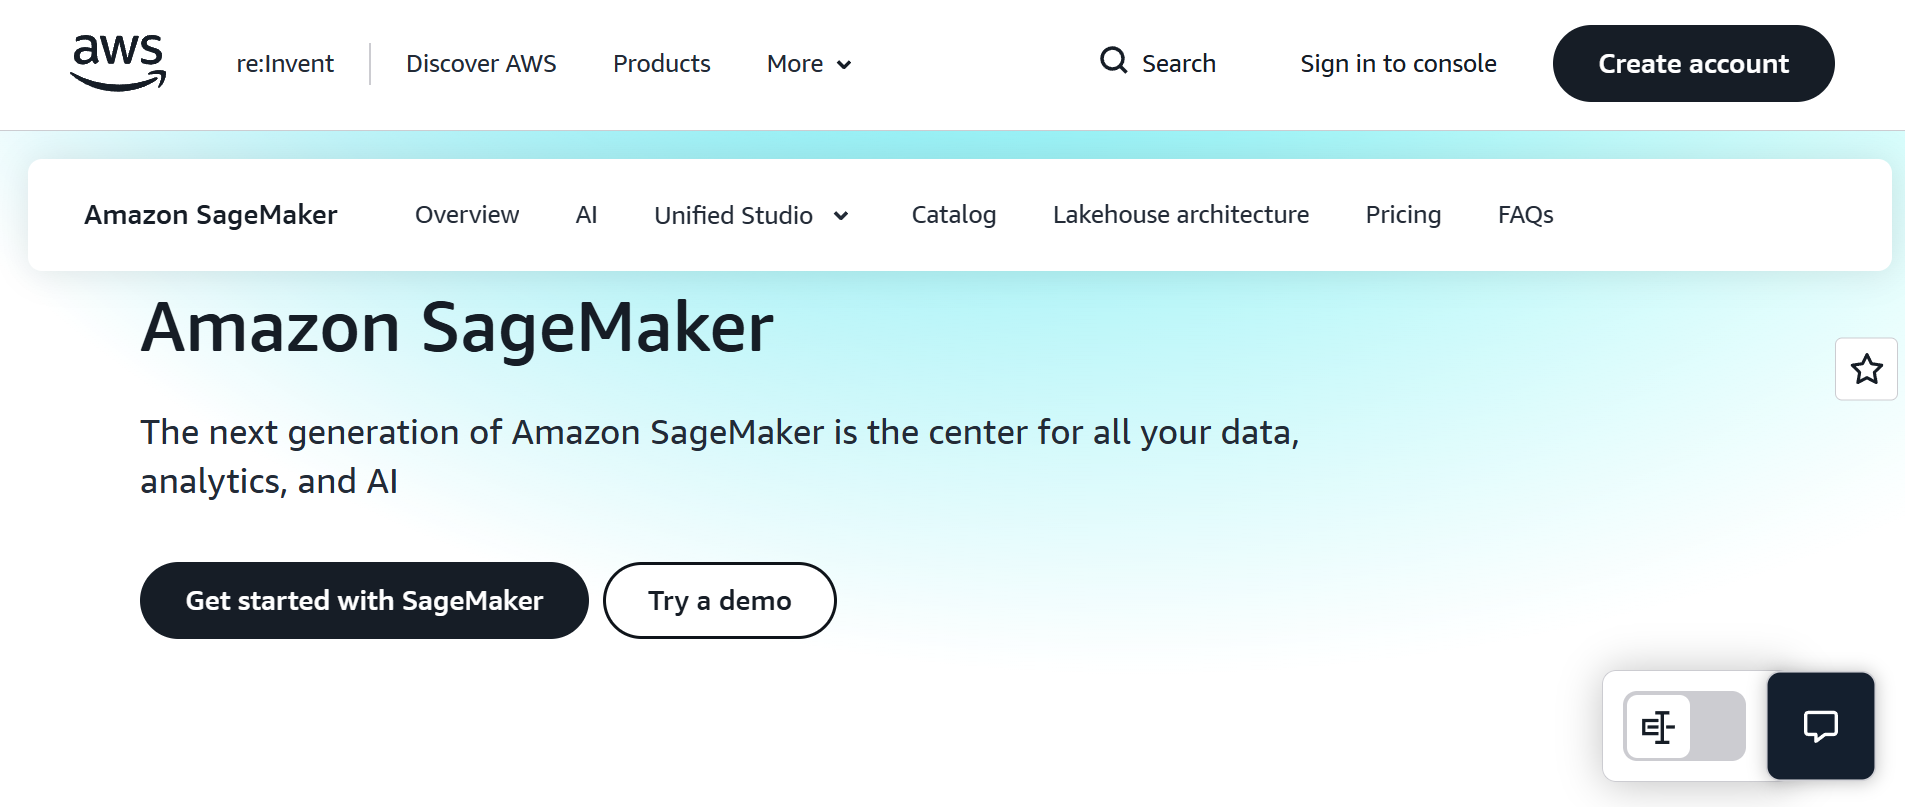Open the FAQs tab
Viewport: 1905px width, 807px height.
click(x=1525, y=214)
